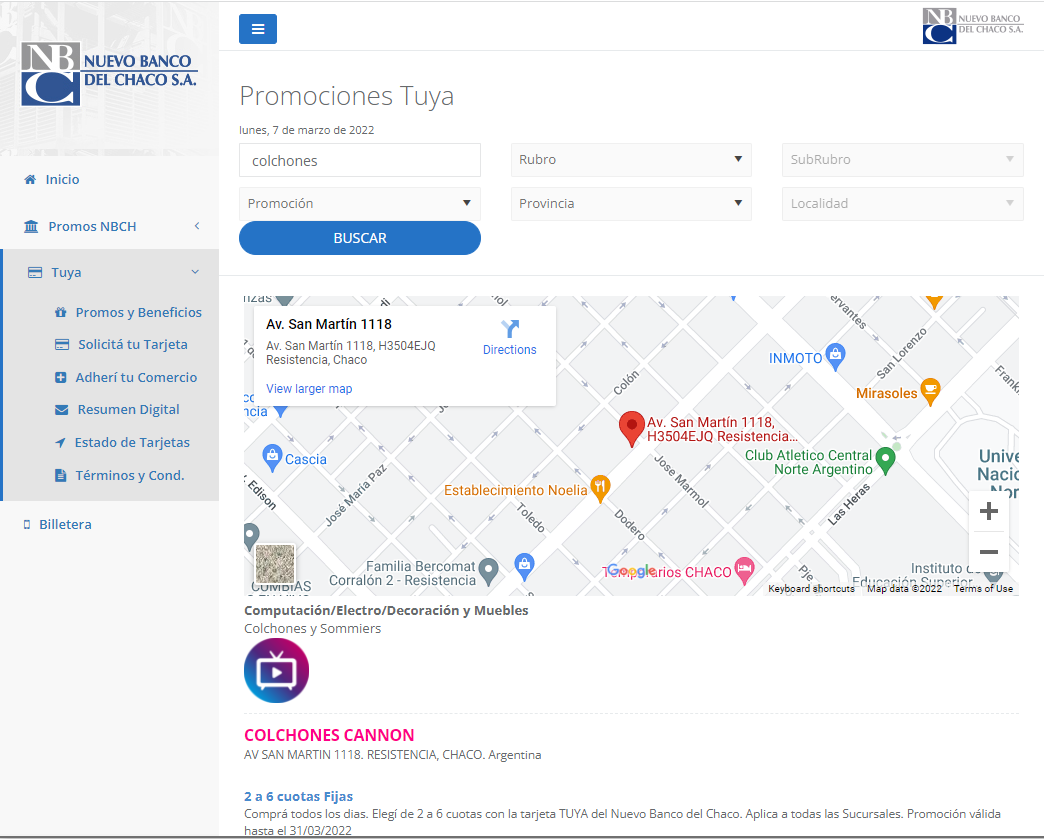Click the 2 a 6 cuotas Fijas promotion
This screenshot has height=839, width=1044.
(298, 796)
